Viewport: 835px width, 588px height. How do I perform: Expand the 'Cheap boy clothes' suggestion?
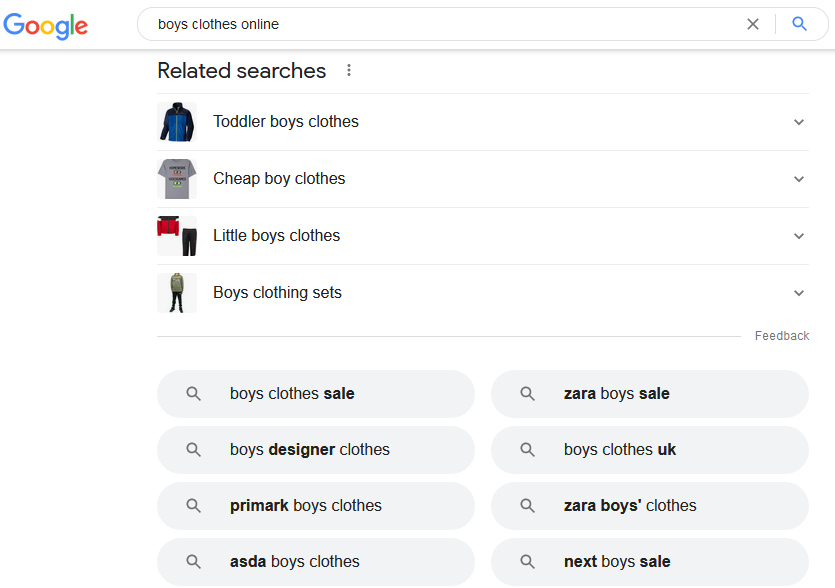799,178
